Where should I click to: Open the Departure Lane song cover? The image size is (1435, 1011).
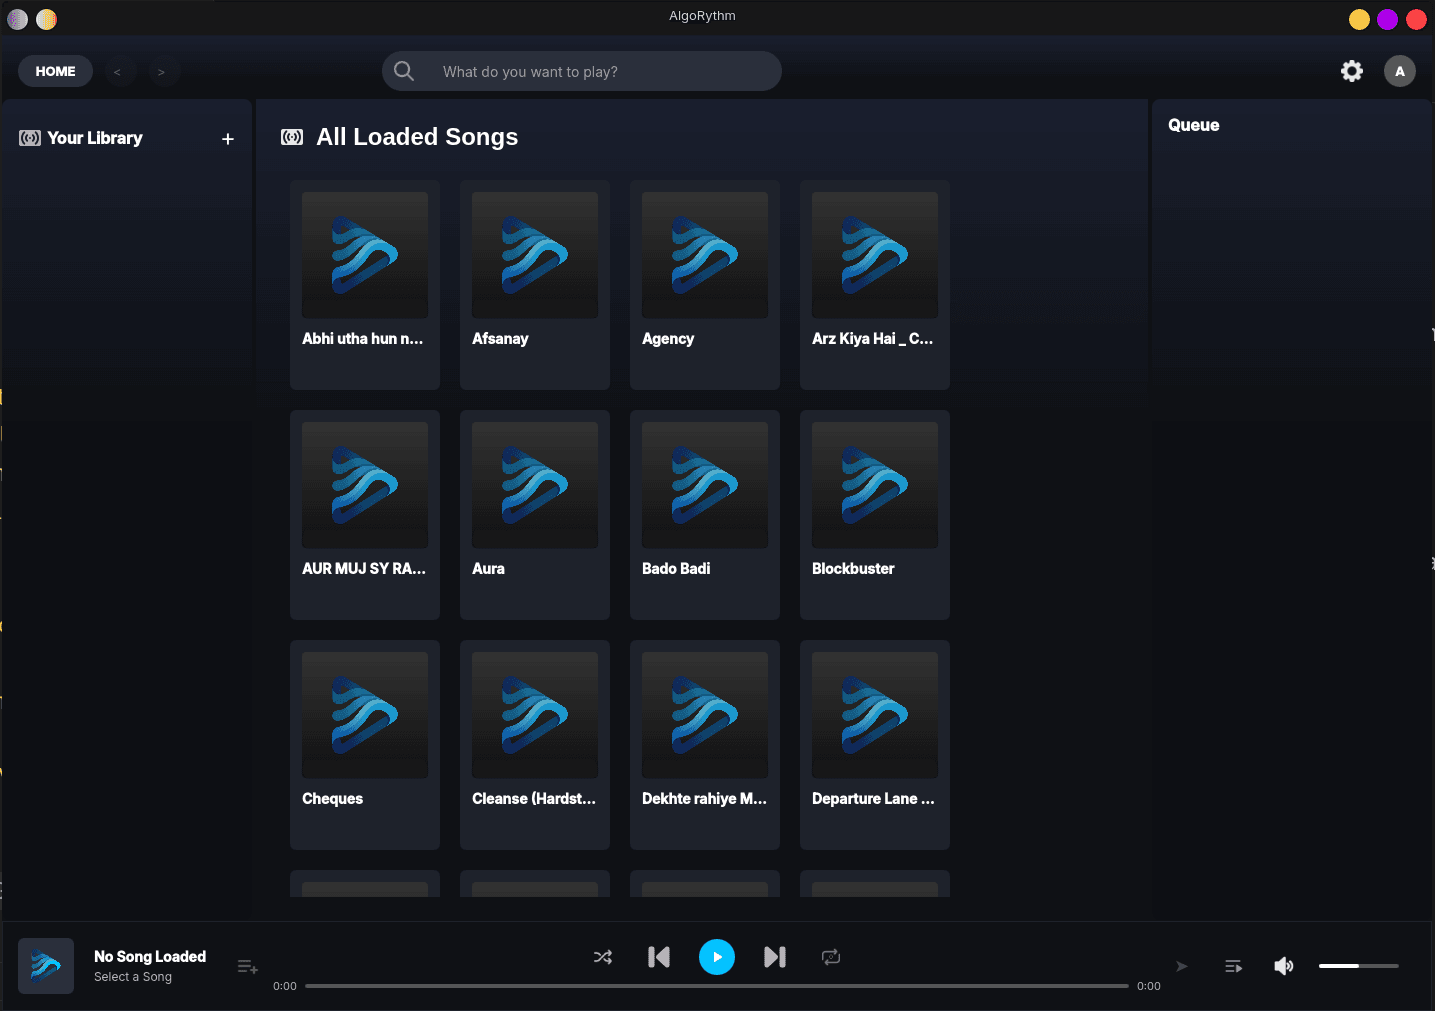(875, 715)
